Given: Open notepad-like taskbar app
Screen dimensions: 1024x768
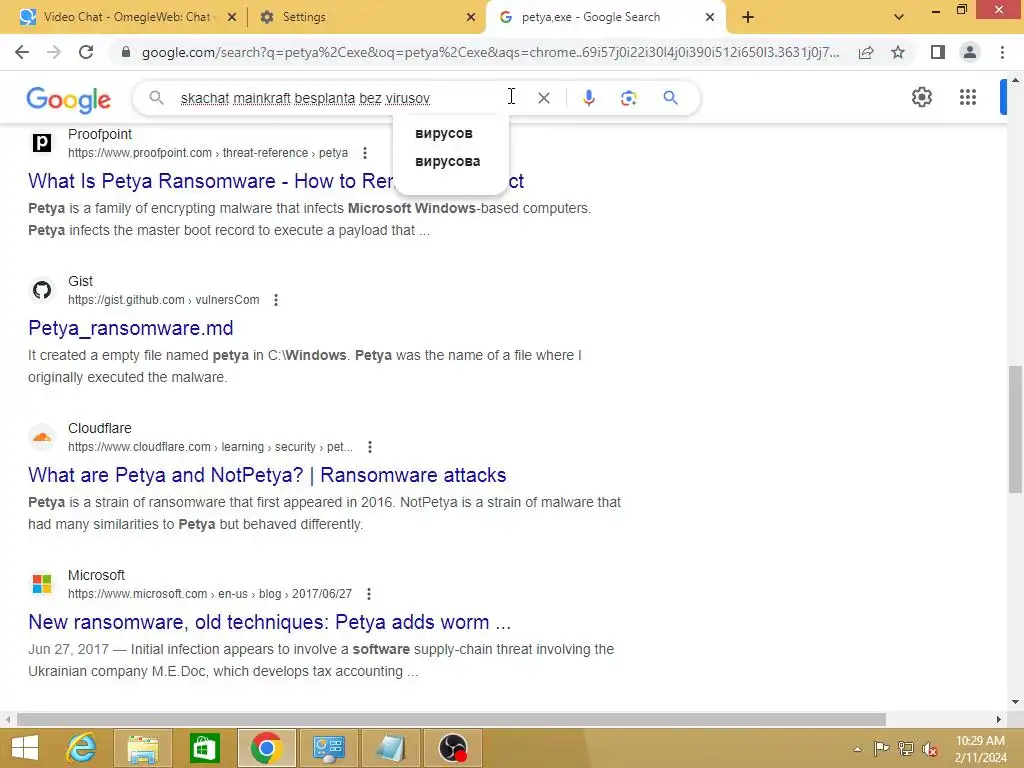Looking at the screenshot, I should (x=391, y=748).
